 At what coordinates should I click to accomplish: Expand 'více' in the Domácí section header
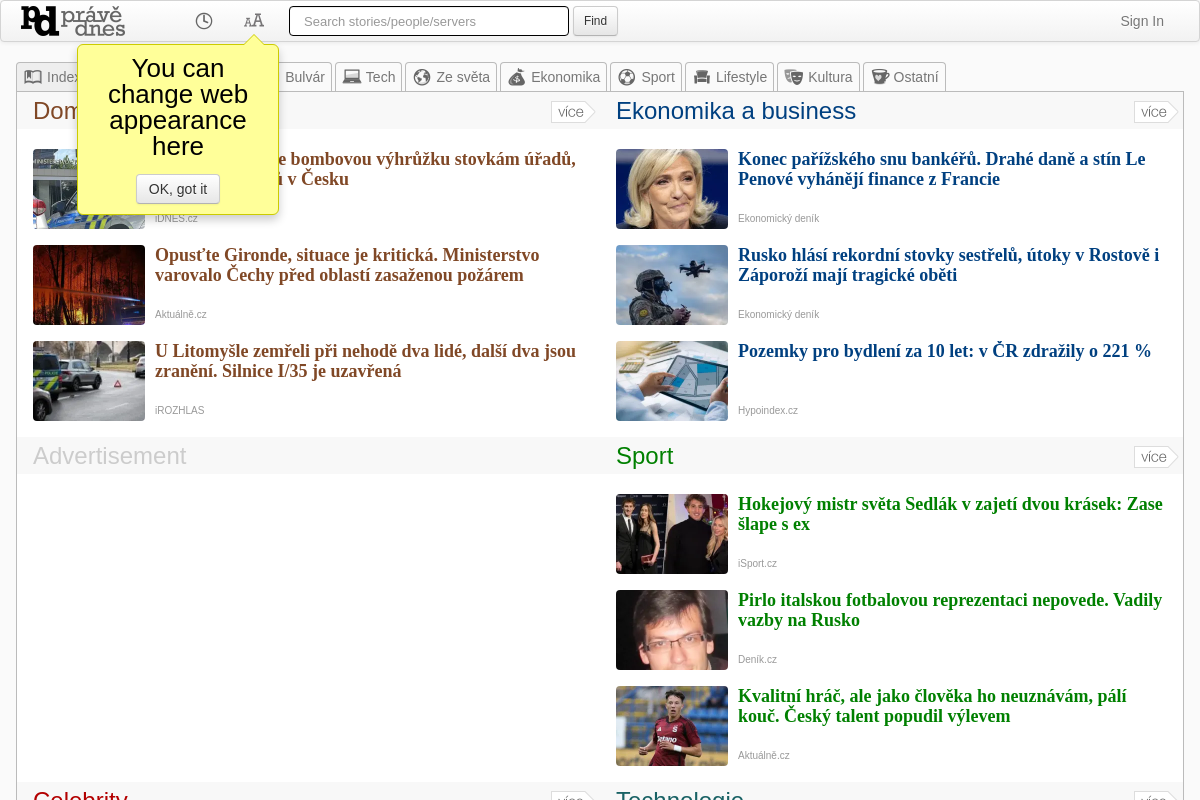tap(572, 112)
